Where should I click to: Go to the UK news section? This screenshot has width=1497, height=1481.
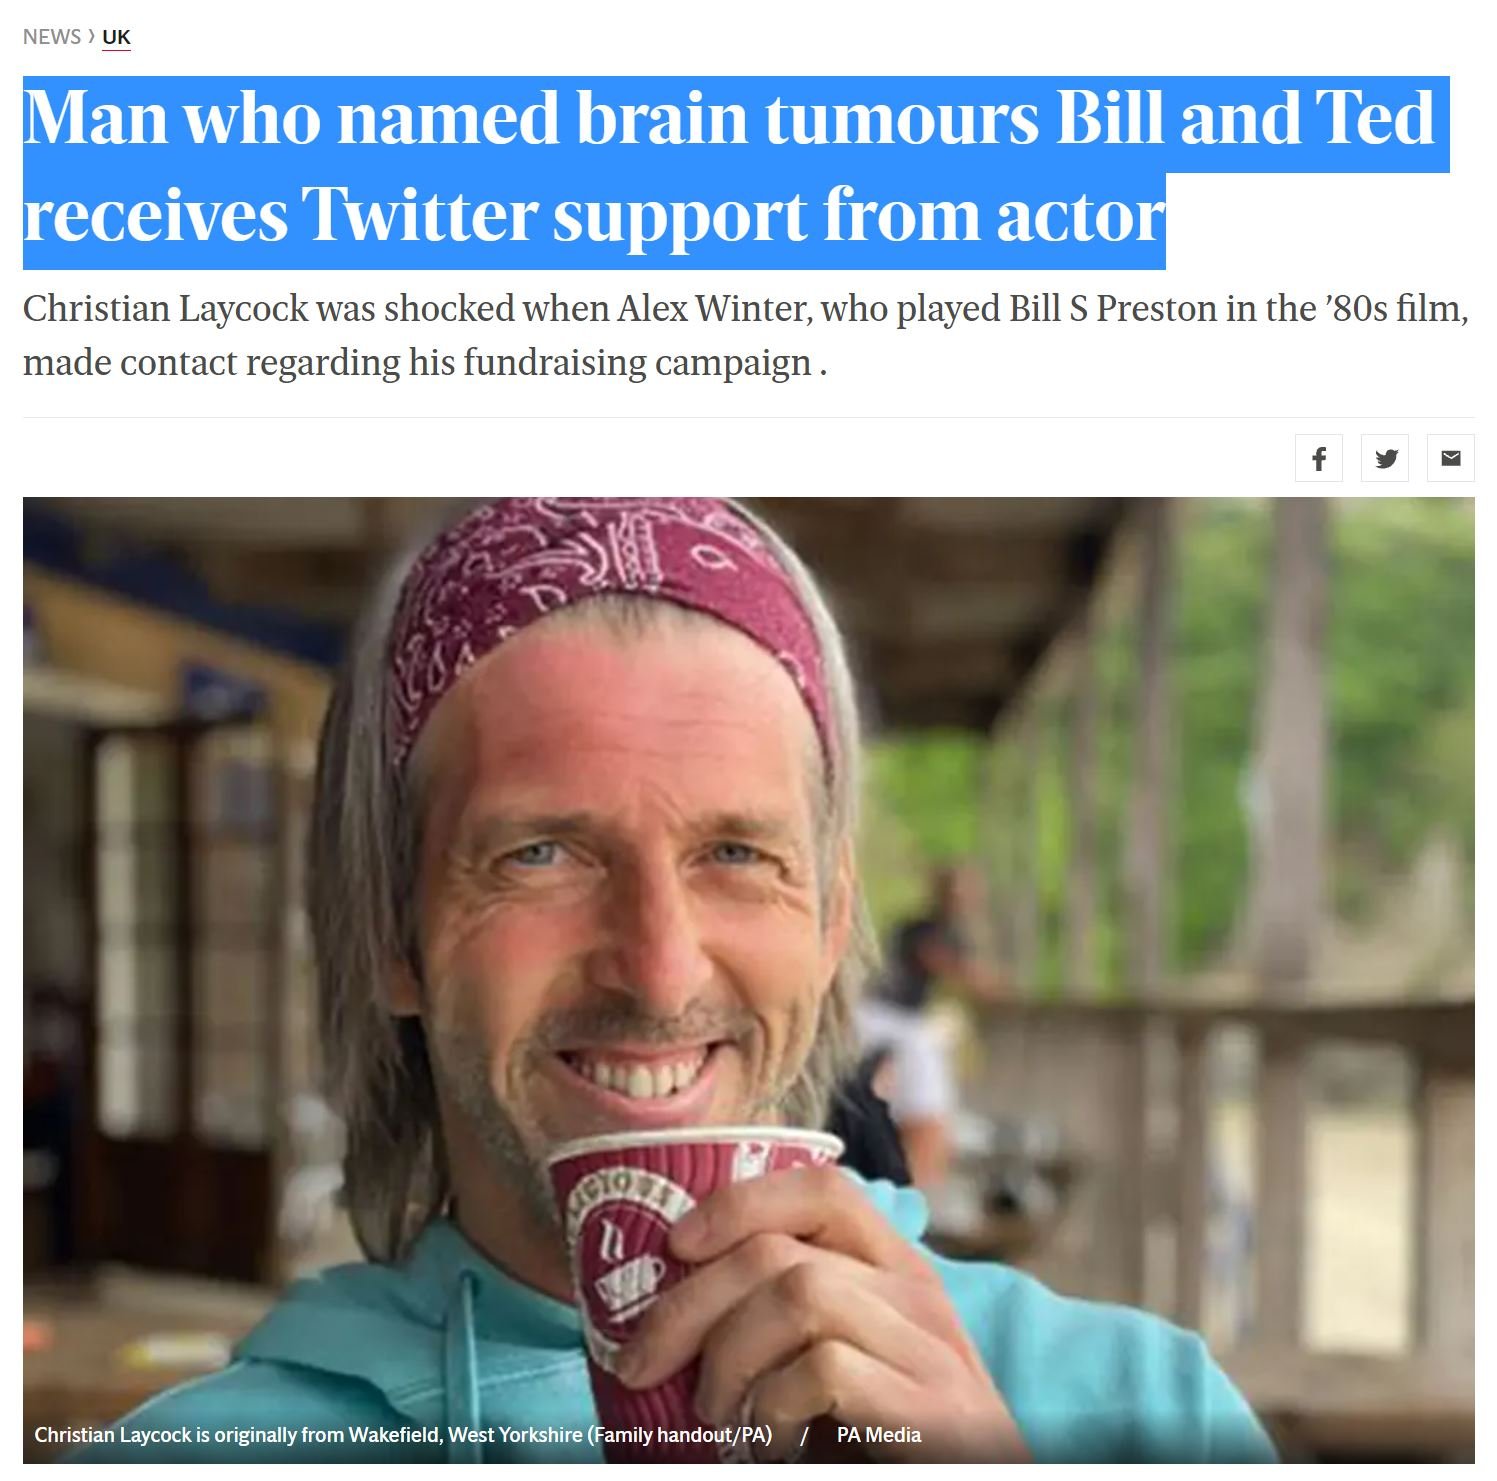[x=116, y=37]
